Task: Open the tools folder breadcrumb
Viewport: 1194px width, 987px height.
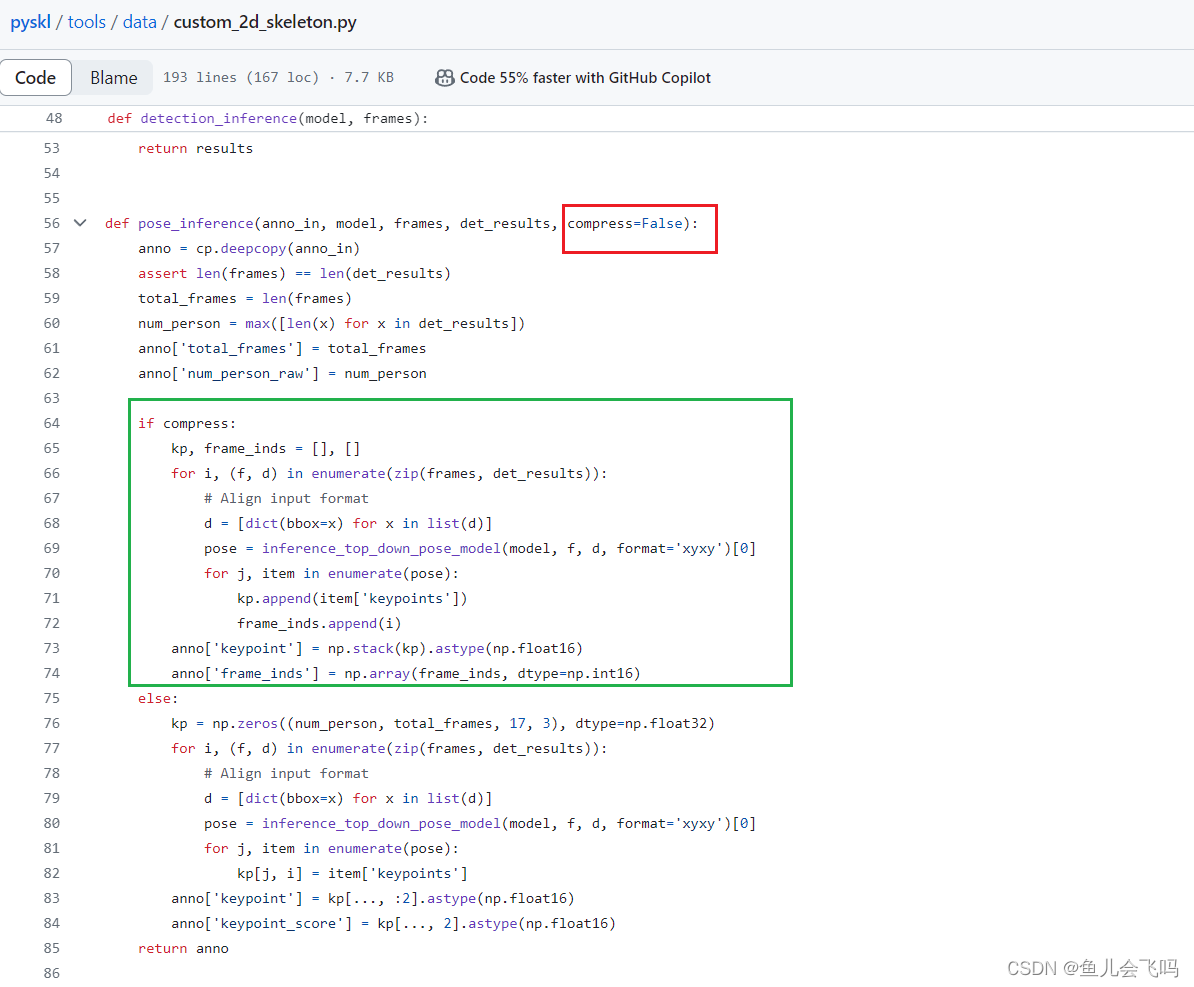Action: pos(87,21)
